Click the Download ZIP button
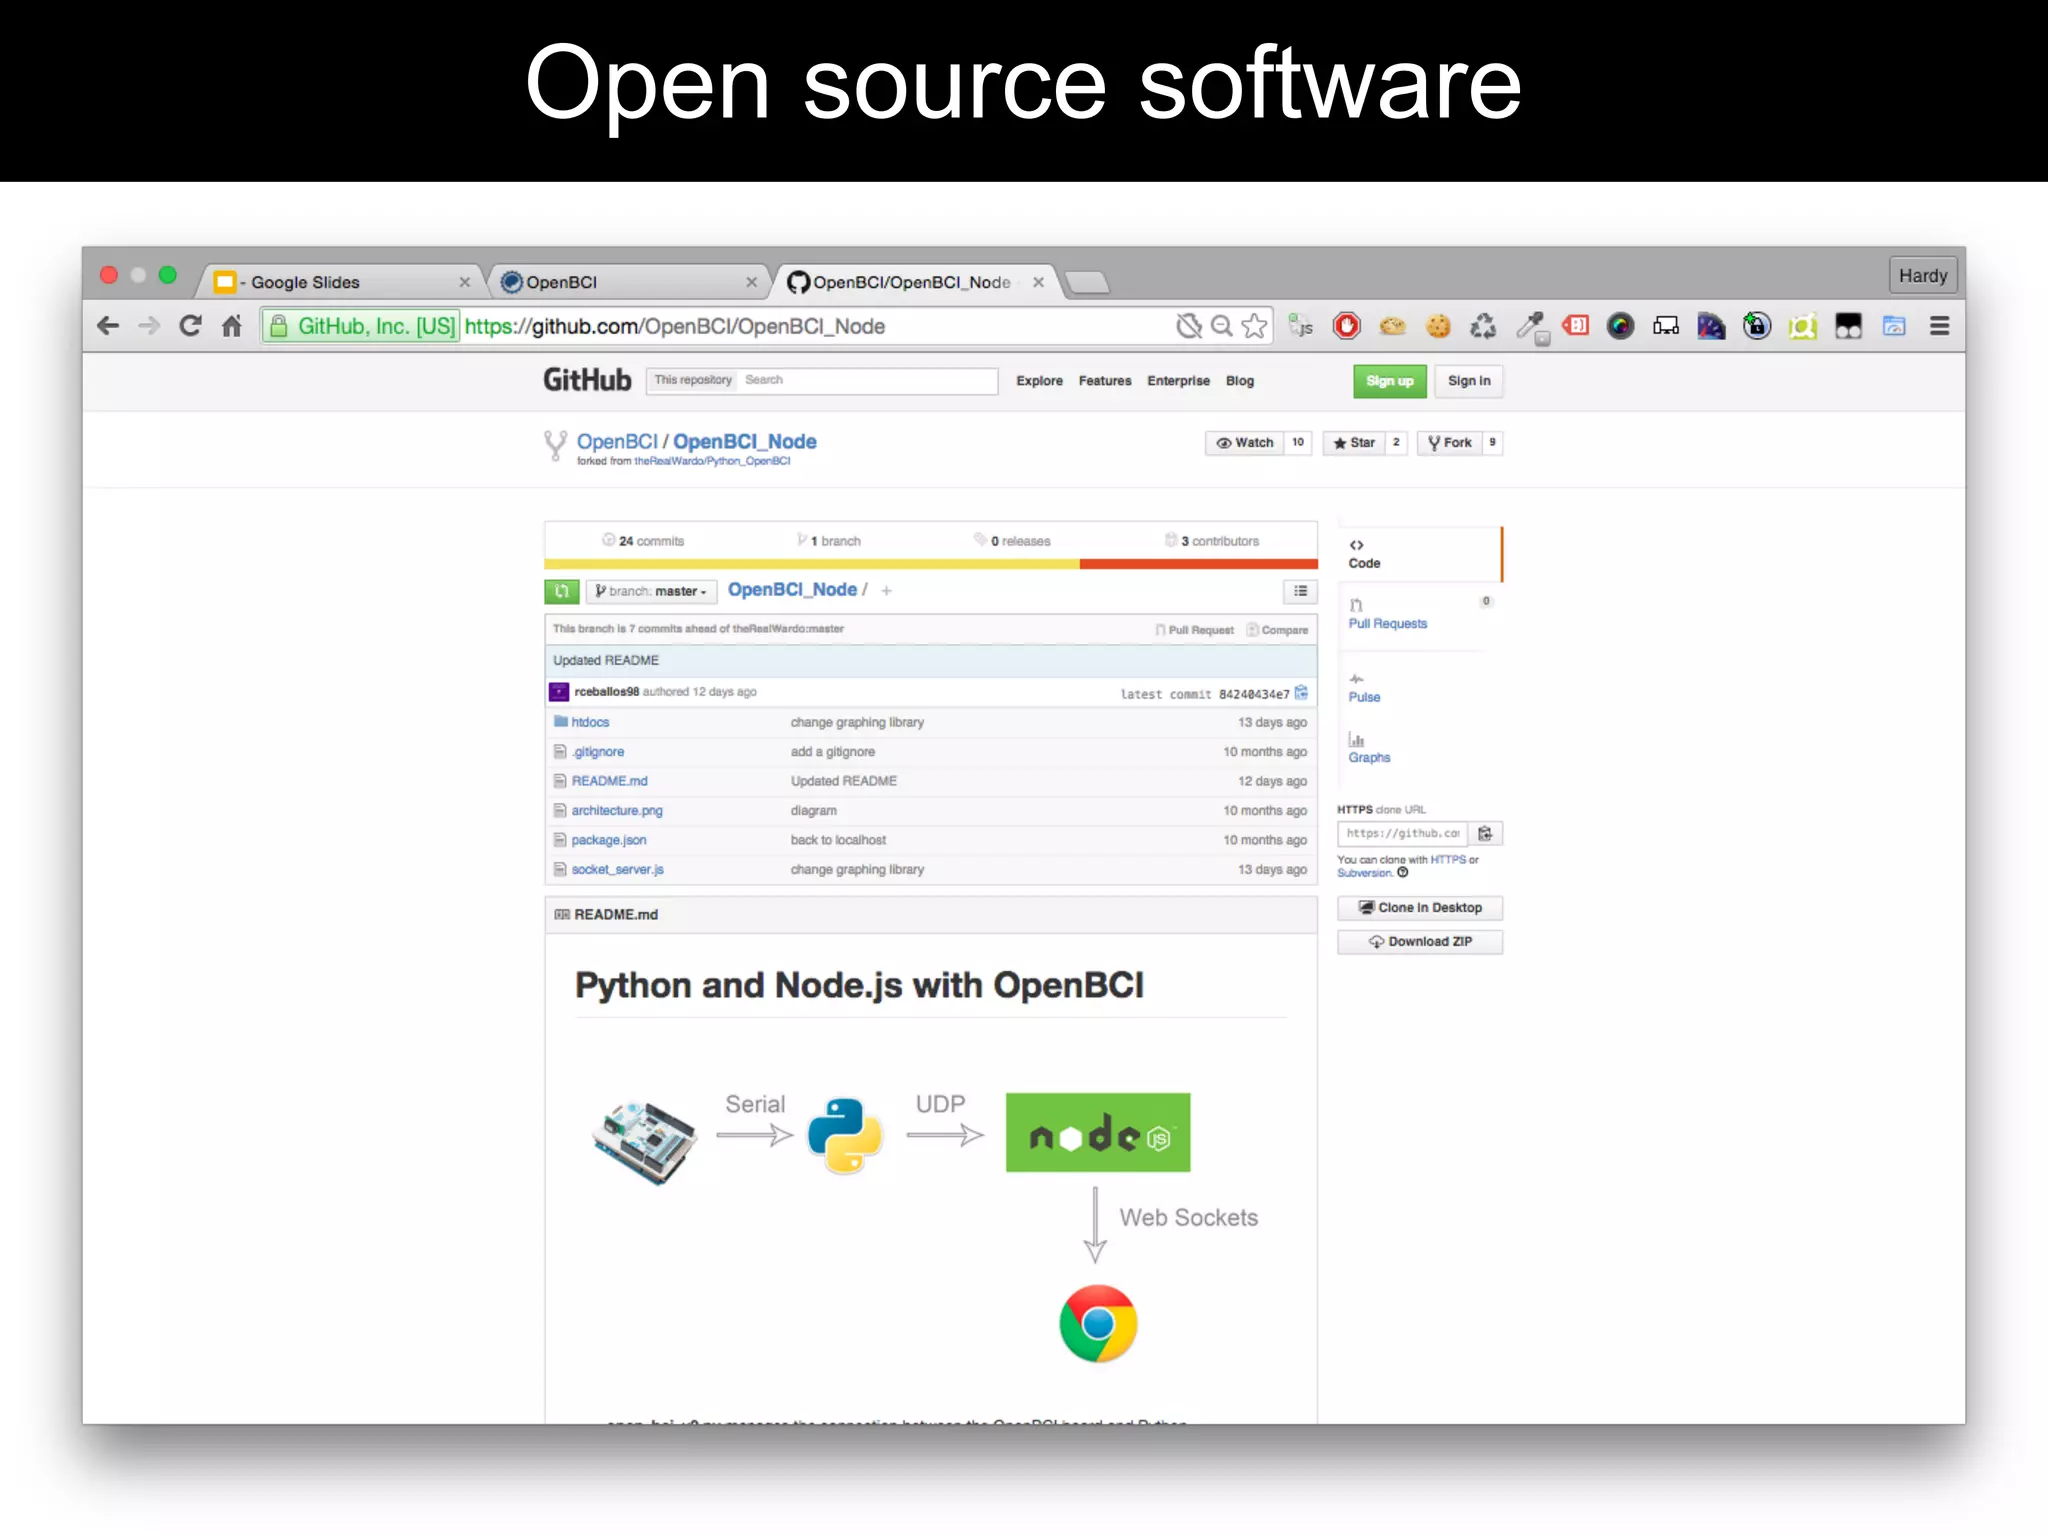This screenshot has width=2048, height=1536. tap(1419, 941)
